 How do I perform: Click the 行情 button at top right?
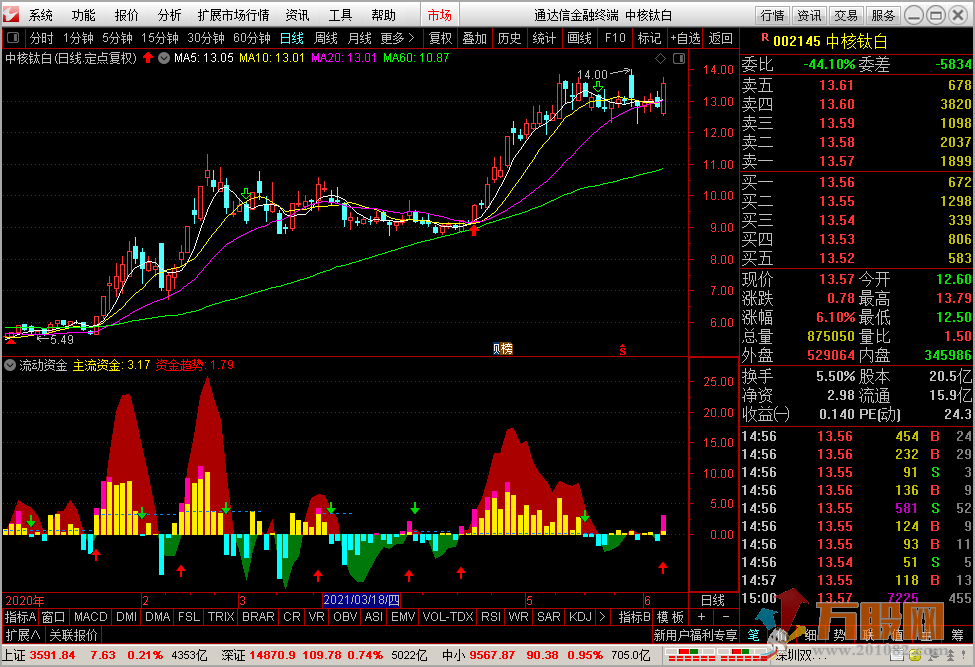pos(773,15)
